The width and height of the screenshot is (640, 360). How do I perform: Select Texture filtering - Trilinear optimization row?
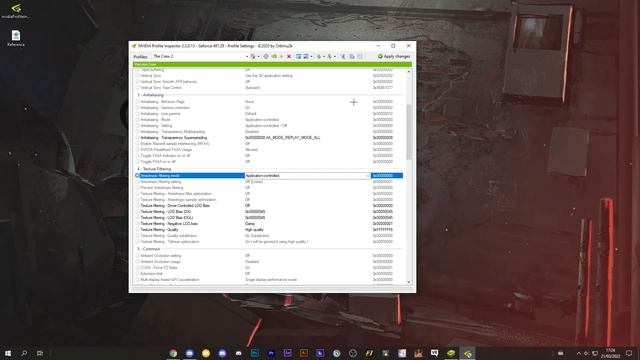click(269, 242)
